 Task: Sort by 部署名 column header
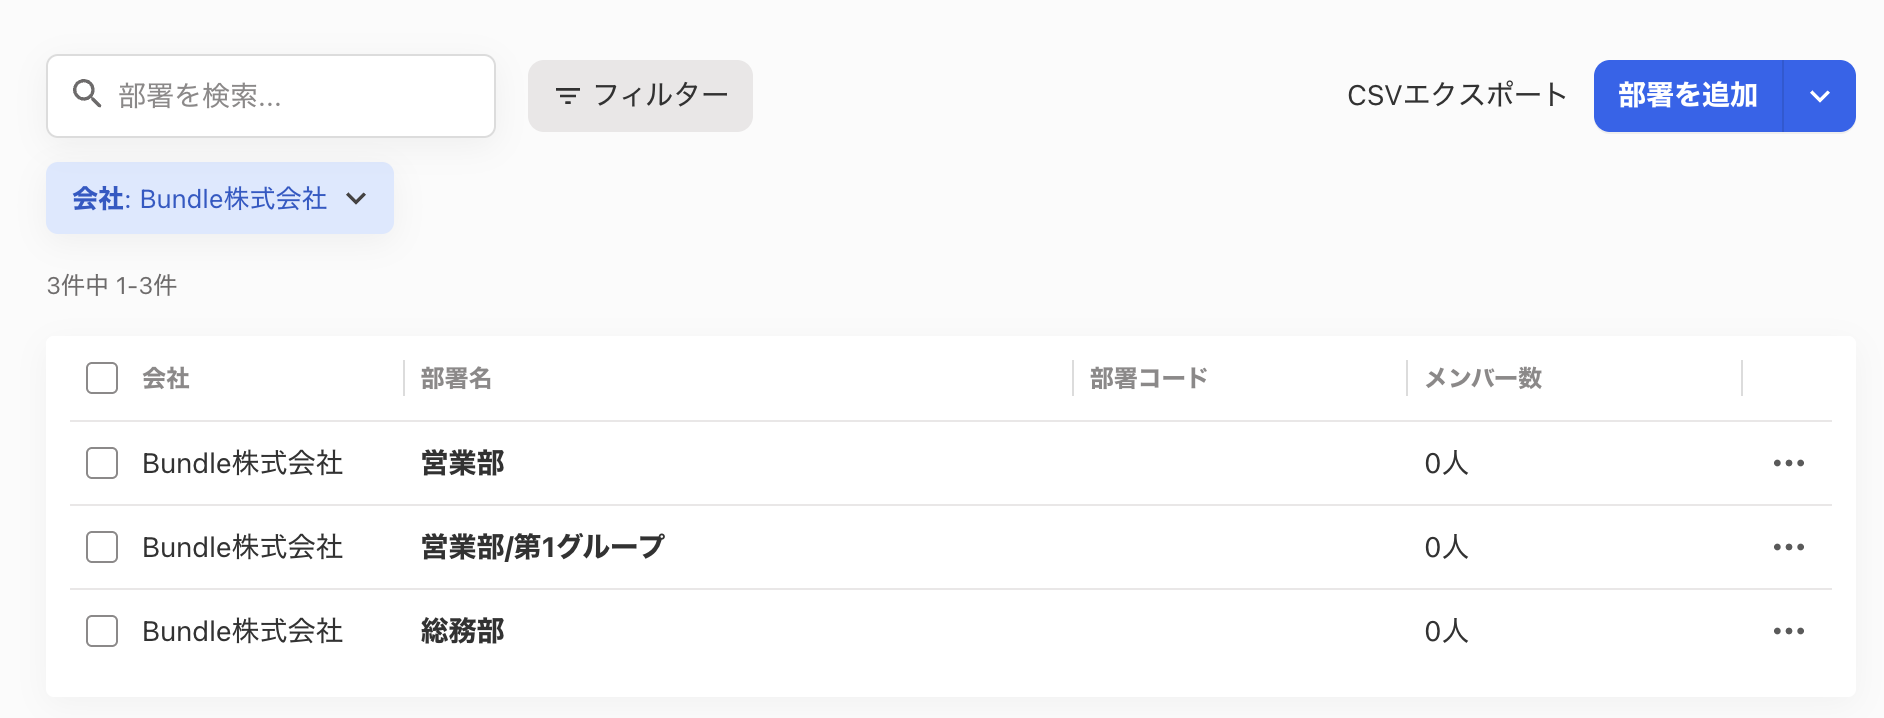click(x=456, y=378)
